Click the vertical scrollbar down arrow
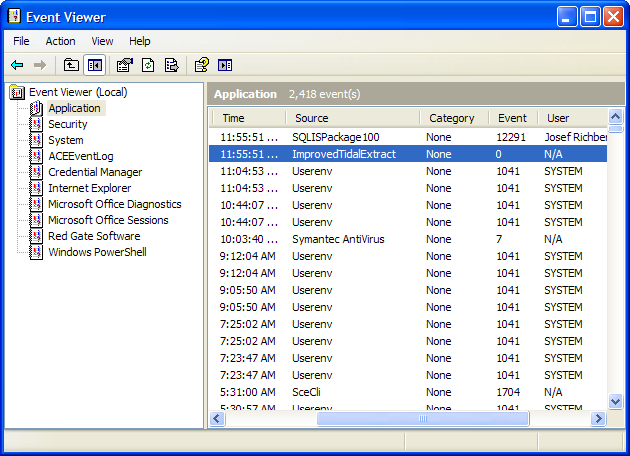The height and width of the screenshot is (456, 630). click(x=616, y=401)
